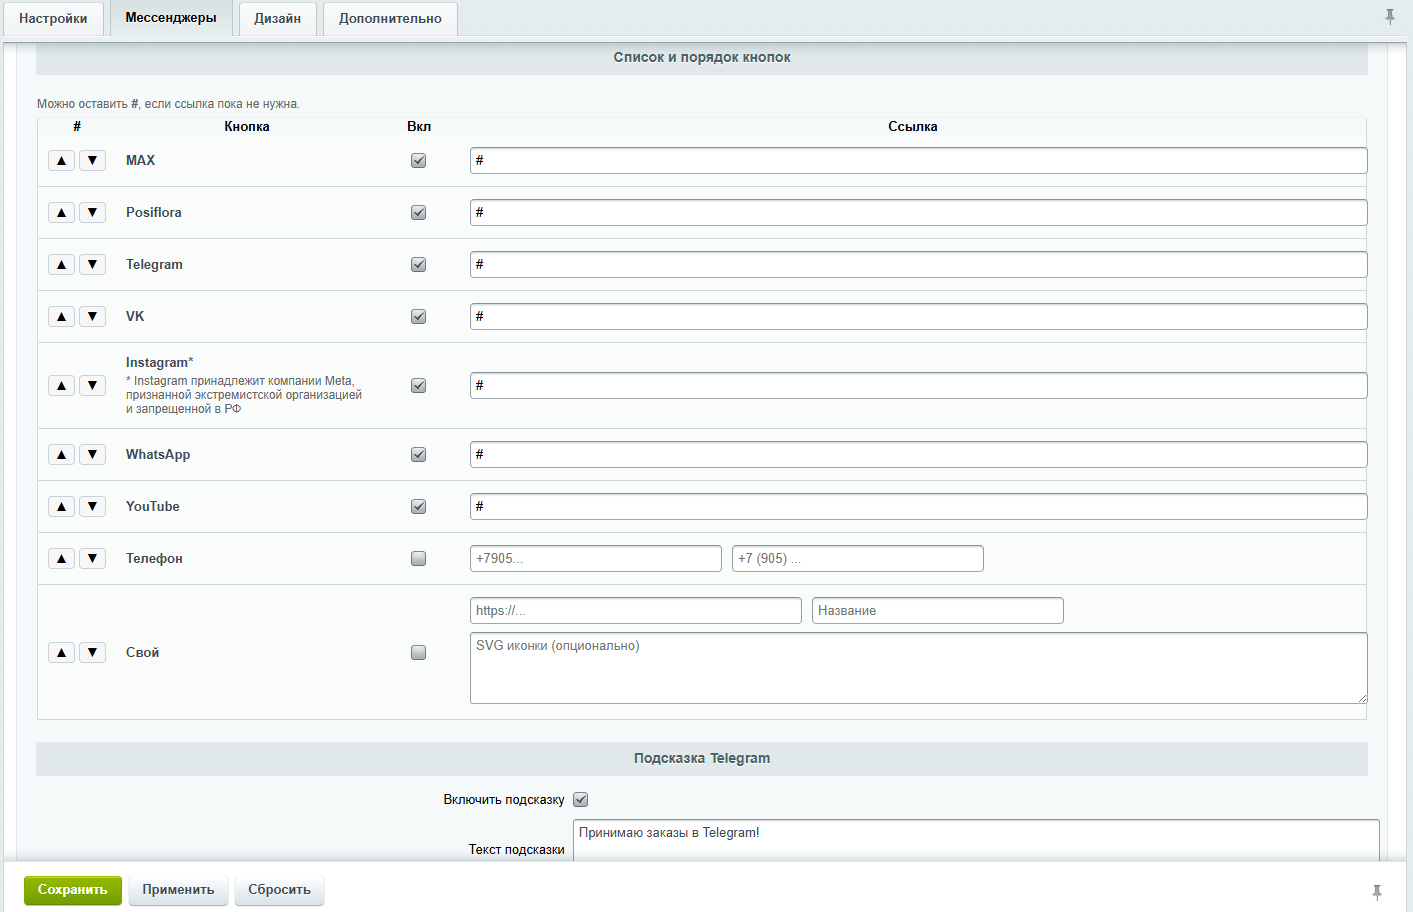The width and height of the screenshot is (1413, 912).
Task: Click the Подсказка Telegram section heading
Action: [x=702, y=758]
